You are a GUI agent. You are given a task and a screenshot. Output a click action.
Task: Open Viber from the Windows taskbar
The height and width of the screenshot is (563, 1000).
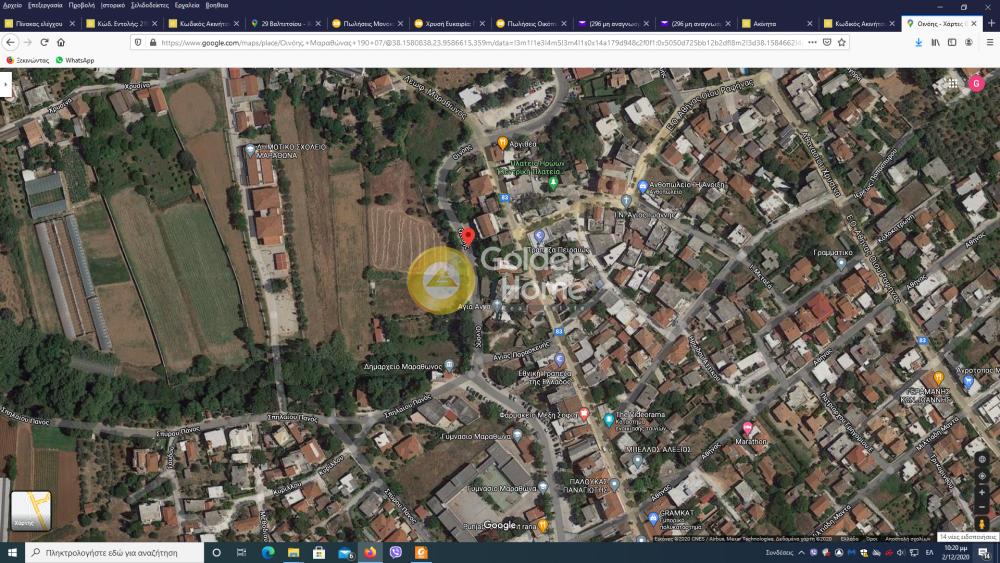coord(396,552)
